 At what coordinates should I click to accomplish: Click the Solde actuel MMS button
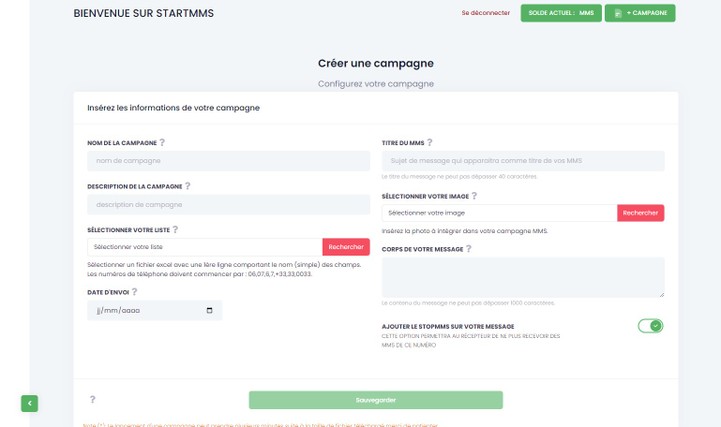tap(560, 13)
